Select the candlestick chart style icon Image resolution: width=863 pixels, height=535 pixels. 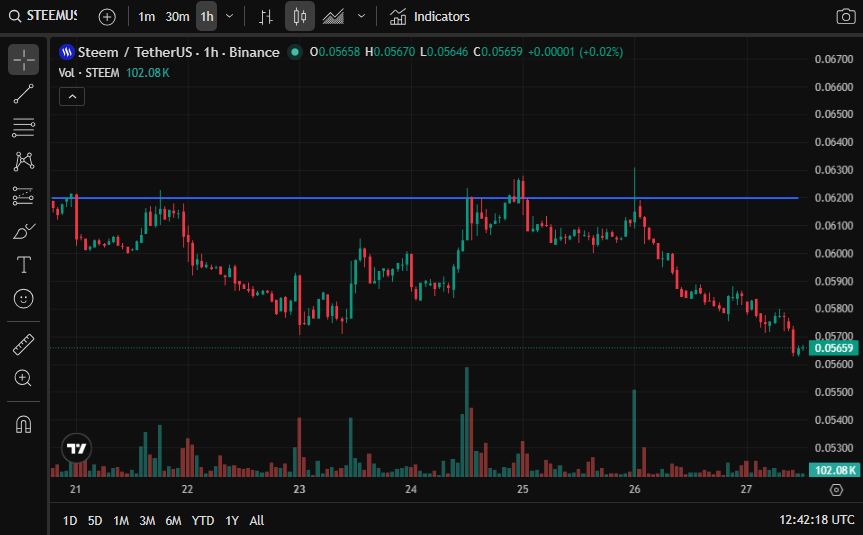coord(300,17)
